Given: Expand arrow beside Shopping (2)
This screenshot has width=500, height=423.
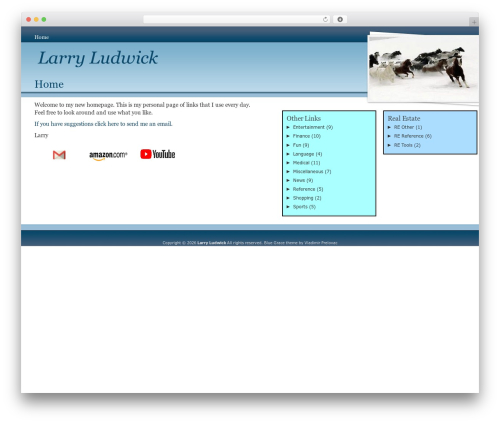Looking at the screenshot, I should point(288,198).
